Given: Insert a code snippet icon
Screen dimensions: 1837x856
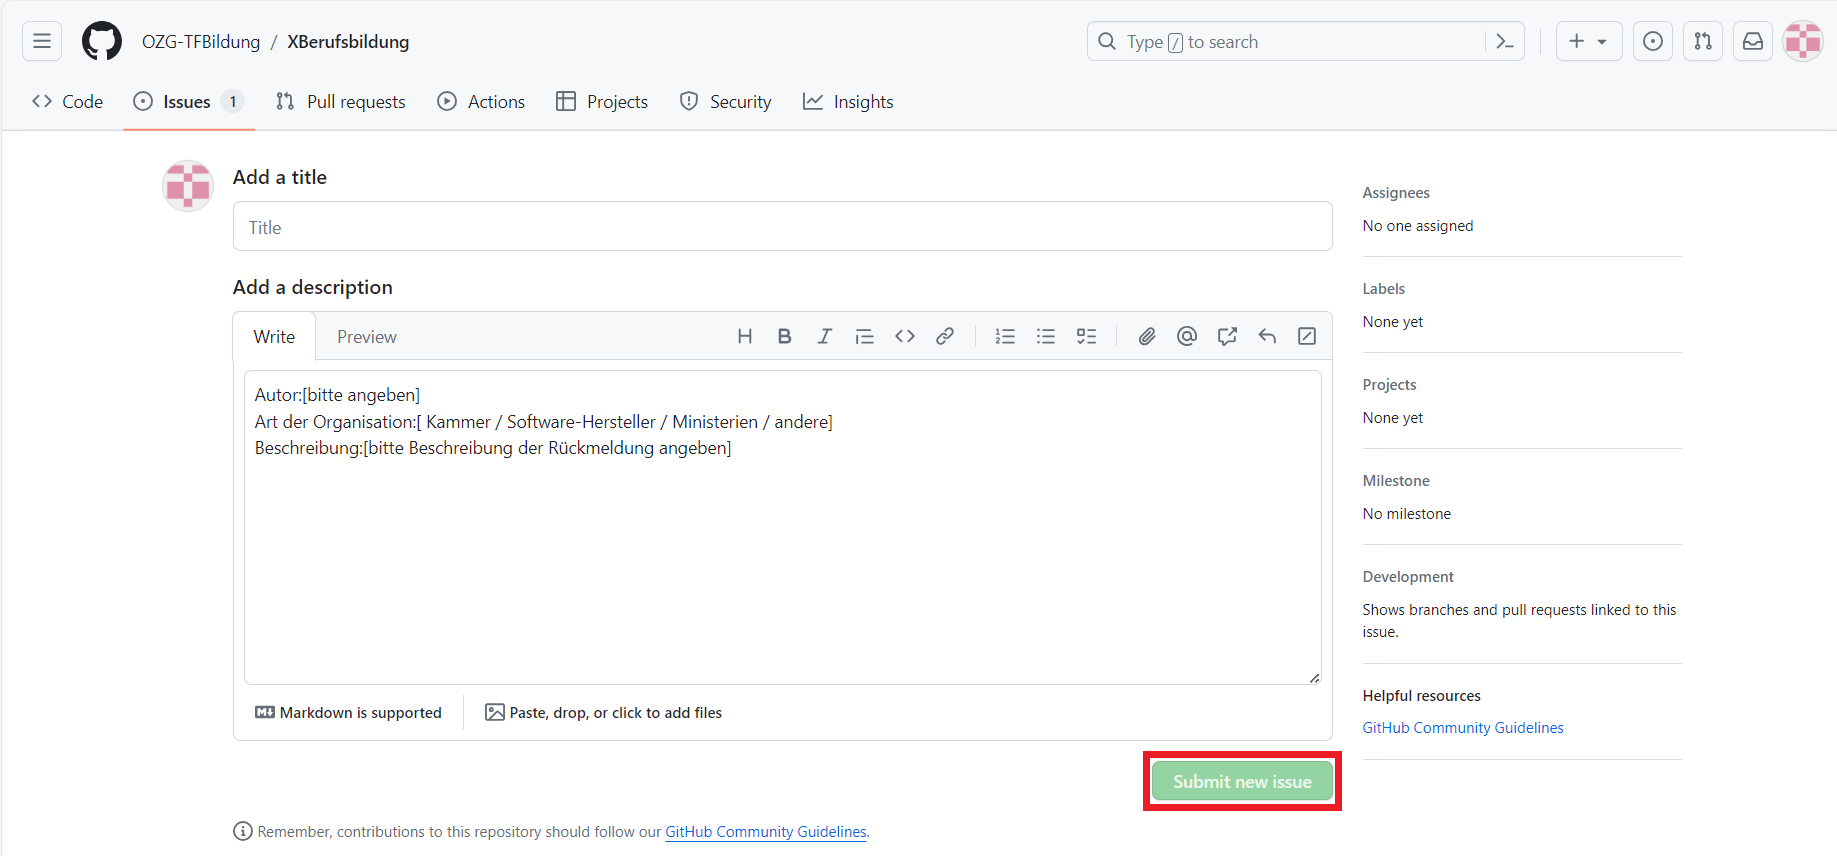Looking at the screenshot, I should pyautogui.click(x=905, y=336).
